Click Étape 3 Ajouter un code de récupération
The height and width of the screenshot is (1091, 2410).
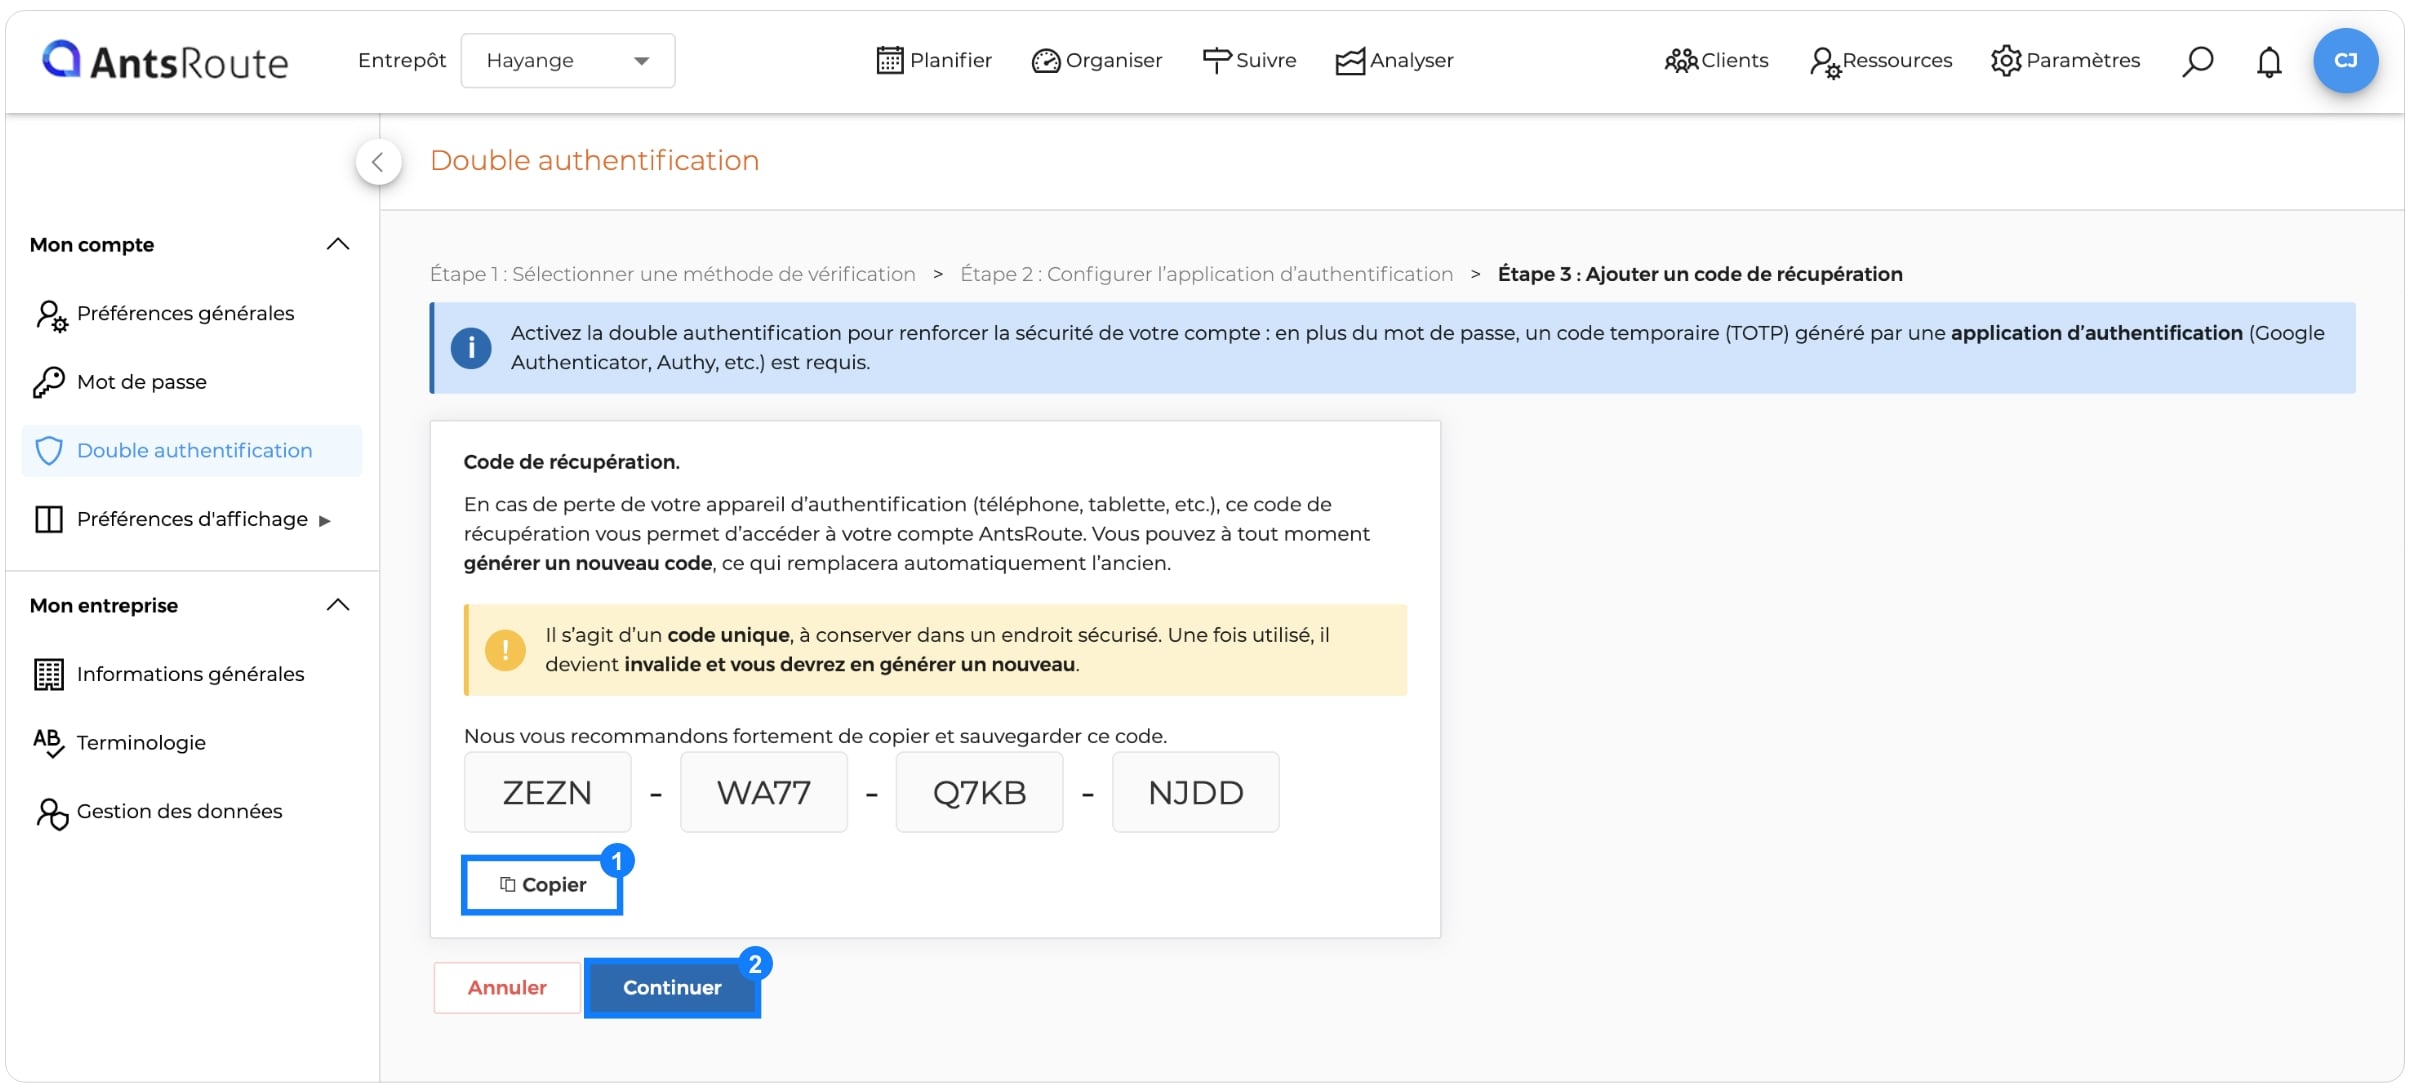[1700, 274]
